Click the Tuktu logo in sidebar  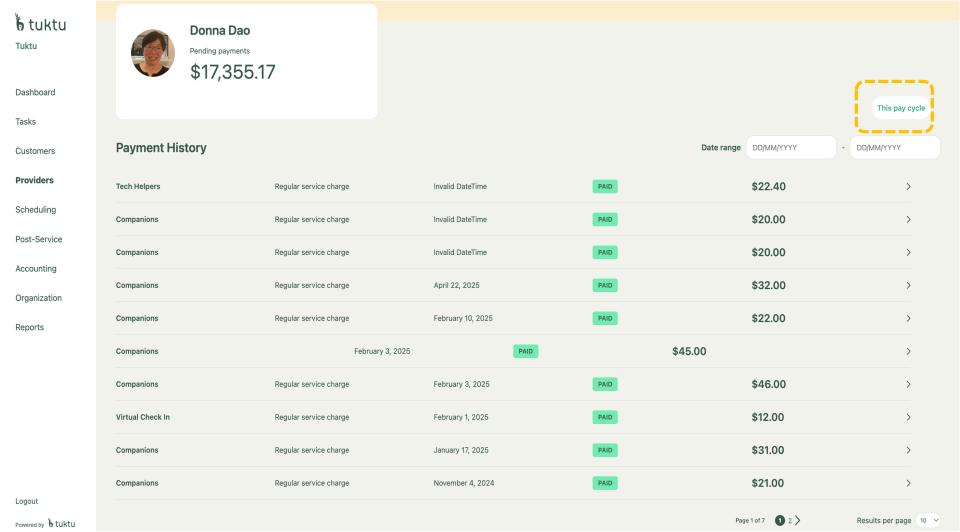tap(40, 23)
